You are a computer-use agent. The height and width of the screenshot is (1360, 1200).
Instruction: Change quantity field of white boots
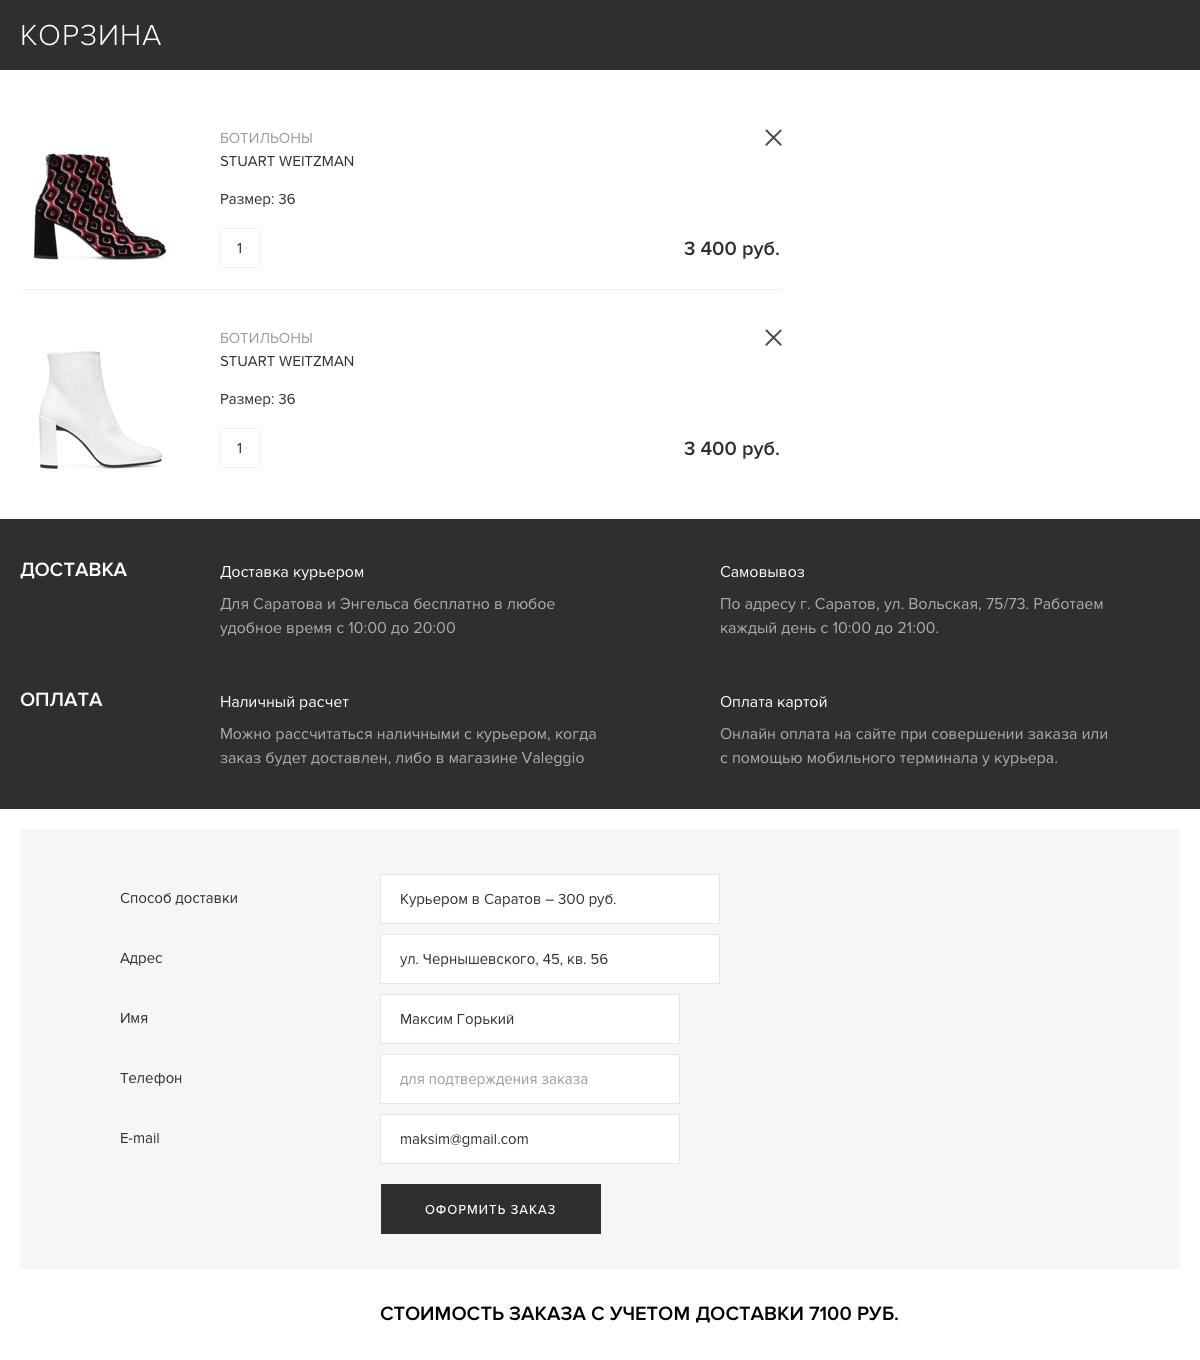240,448
